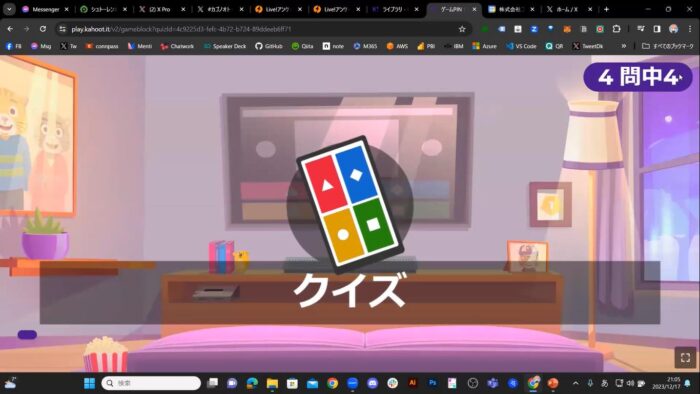Open VS Code bookmark
Image resolution: width=700 pixels, height=394 pixels.
click(x=521, y=46)
